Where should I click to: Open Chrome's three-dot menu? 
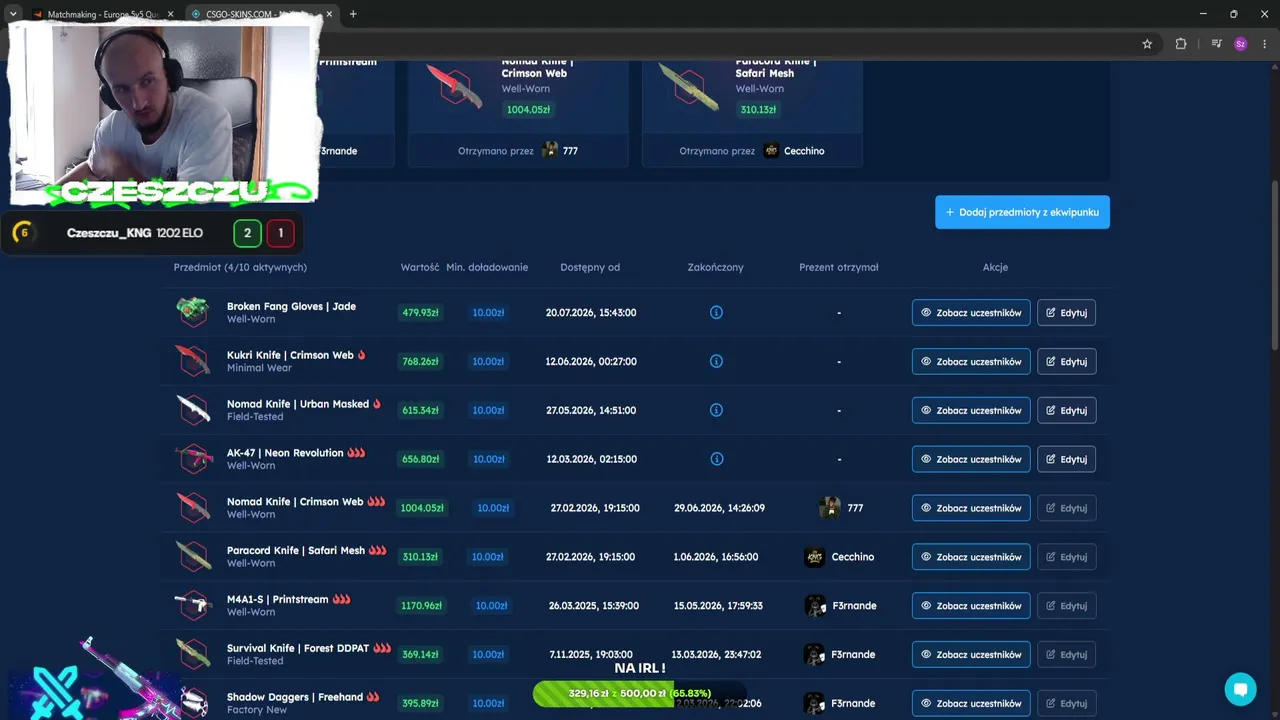[x=1265, y=44]
